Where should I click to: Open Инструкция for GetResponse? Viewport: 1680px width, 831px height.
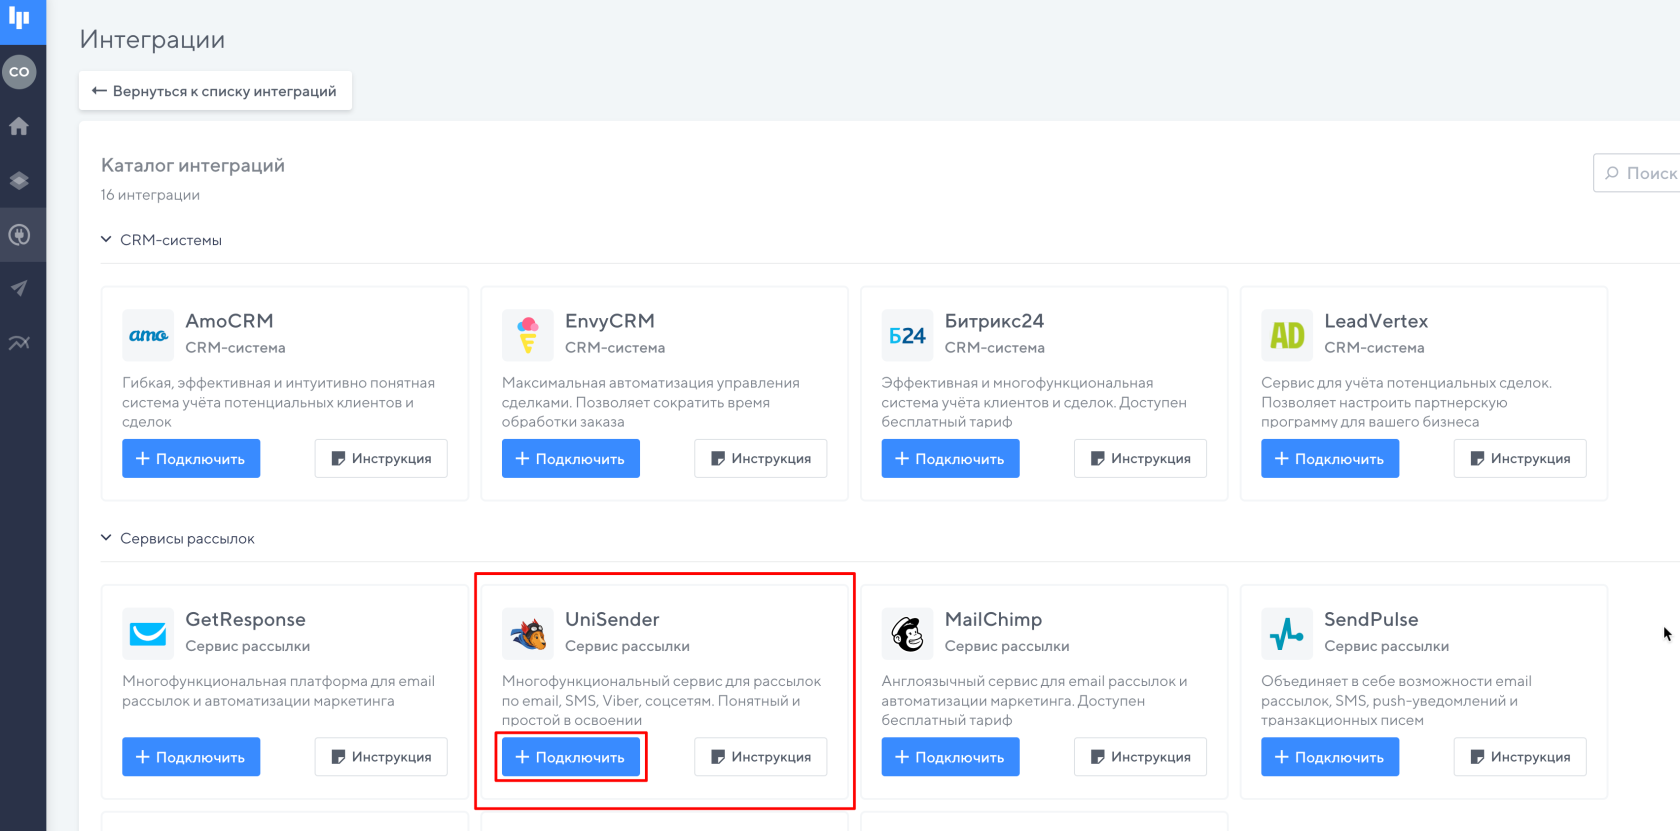[x=381, y=757]
